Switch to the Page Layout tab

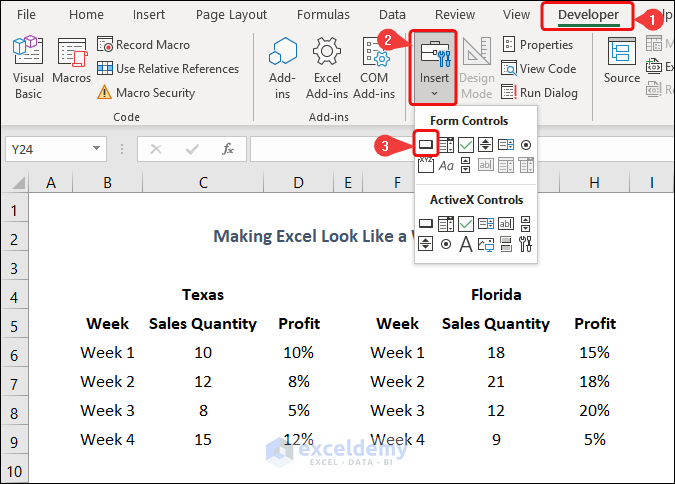click(232, 15)
